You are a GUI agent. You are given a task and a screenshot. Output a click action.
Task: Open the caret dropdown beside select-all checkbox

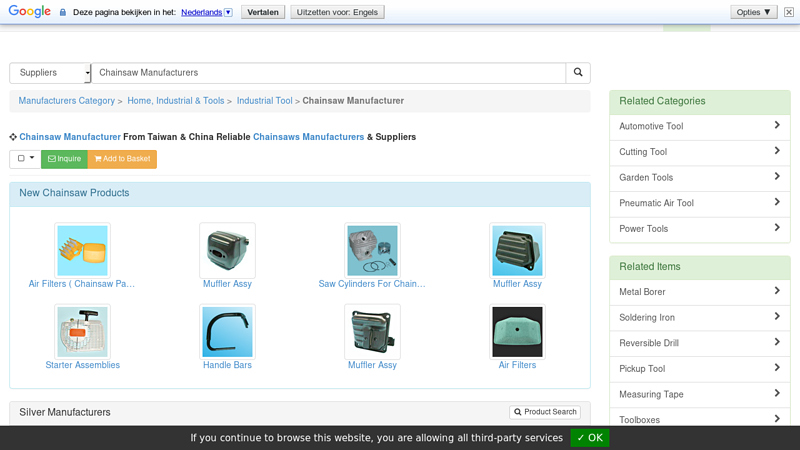(x=32, y=158)
